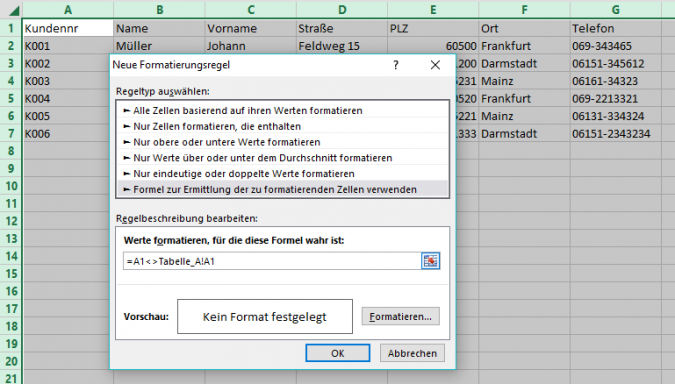Image resolution: width=675 pixels, height=384 pixels.
Task: Select 'Nur eindeutige oder doppelte Werte formatieren'
Action: (x=282, y=174)
